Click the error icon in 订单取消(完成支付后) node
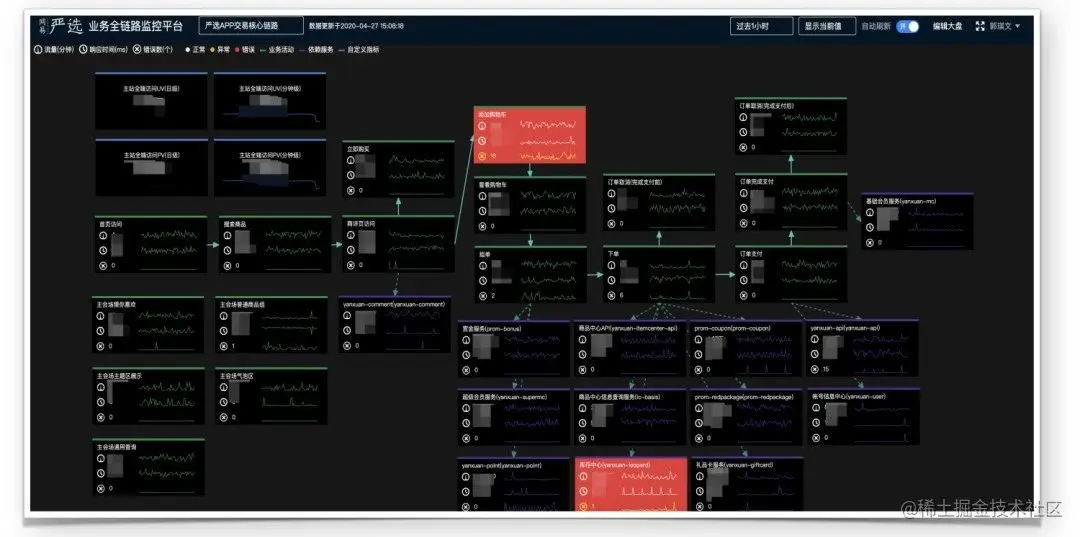Screen dimensions: 1080x537 click(742, 147)
